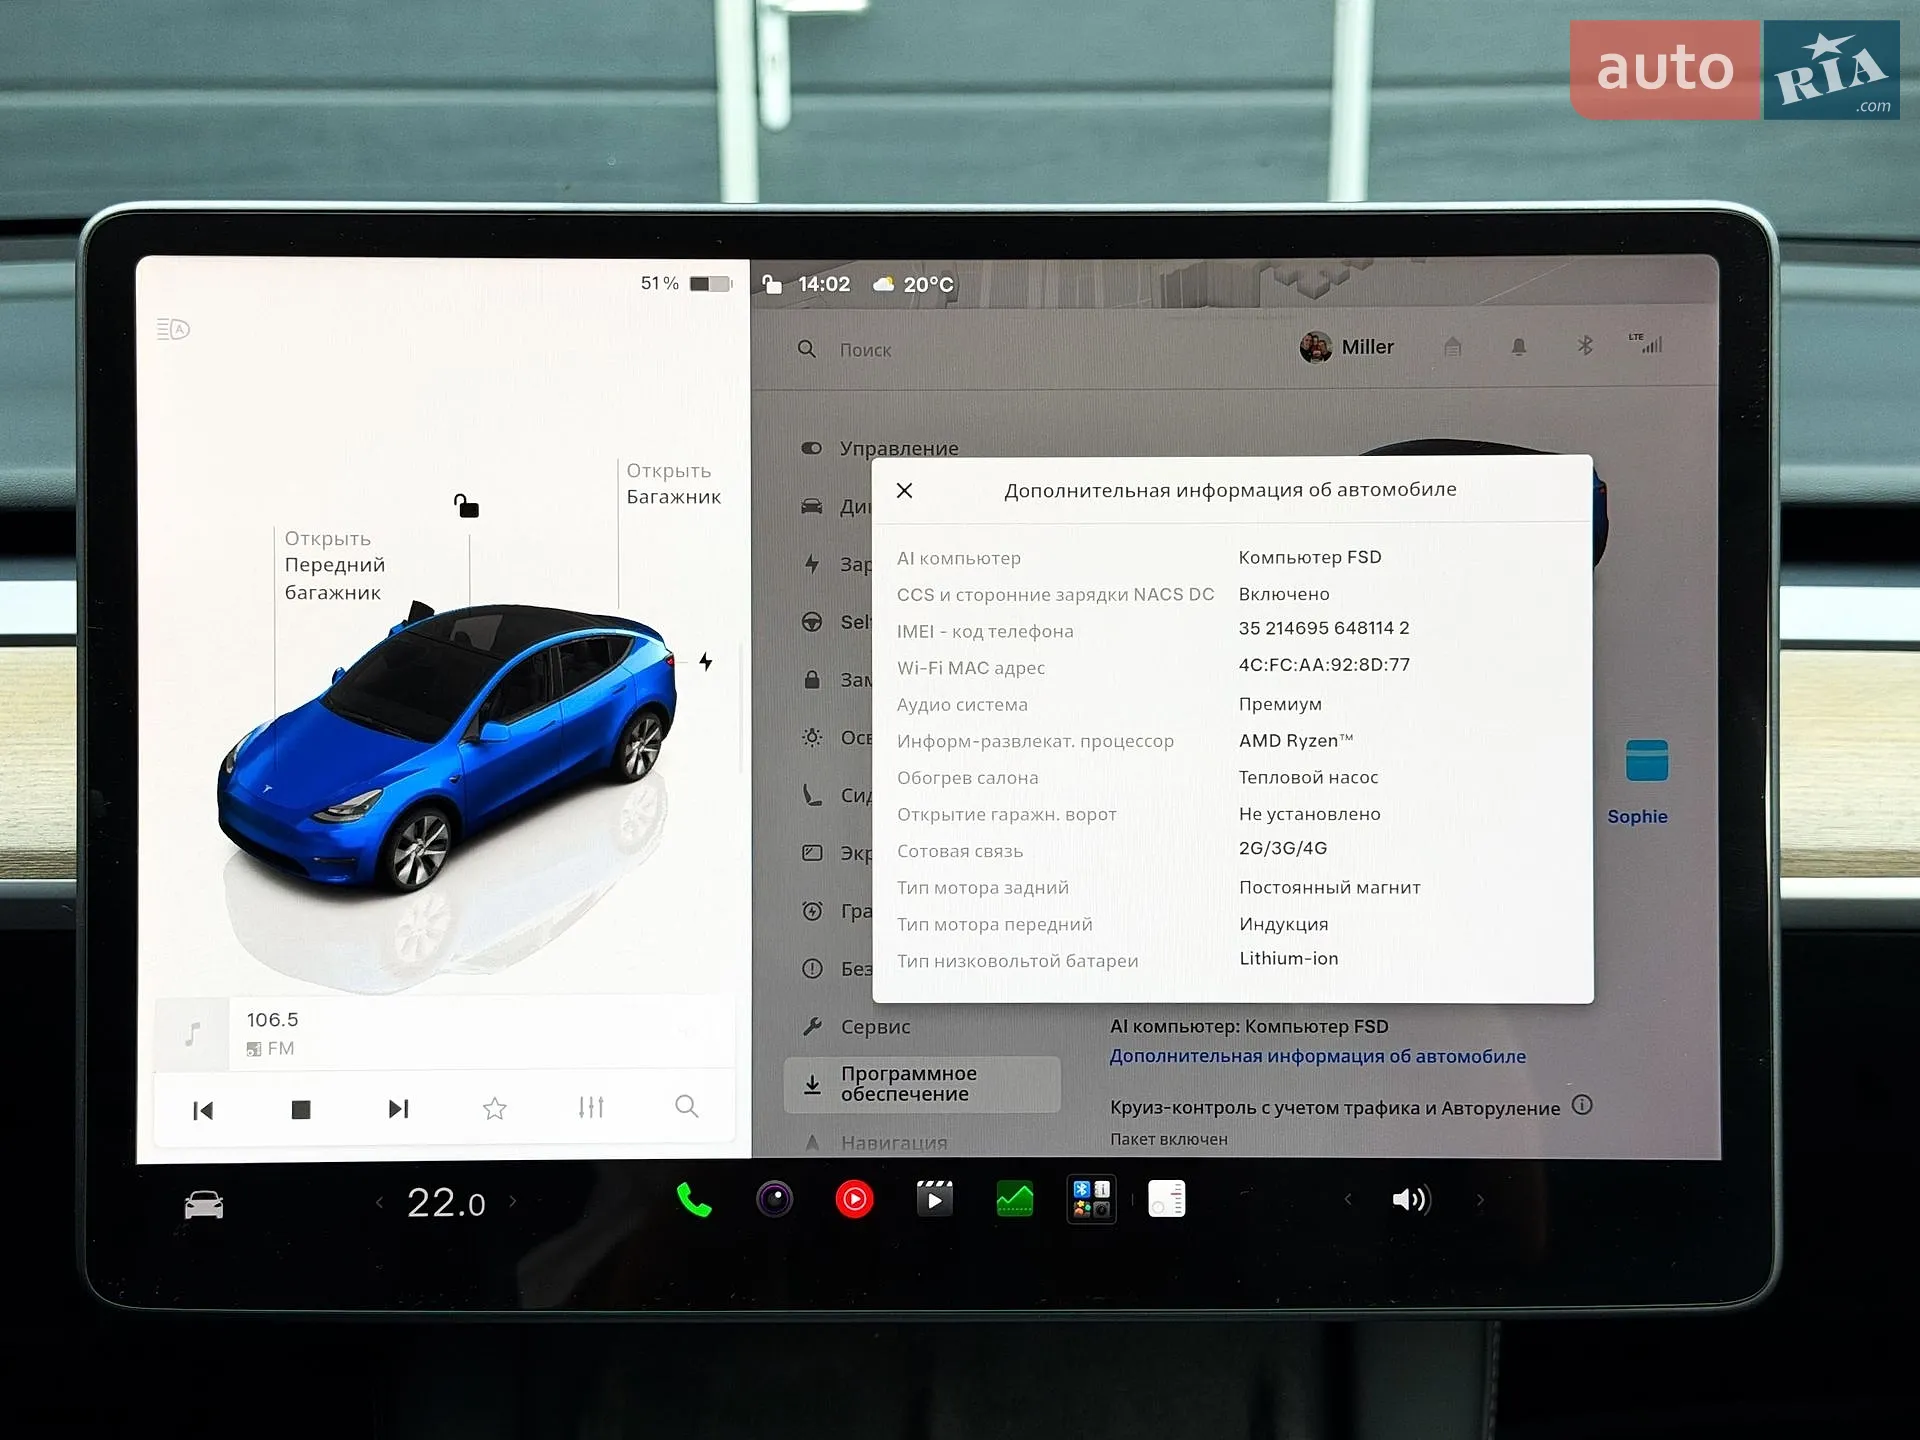Tap the cruise control info circle icon

click(1582, 1105)
